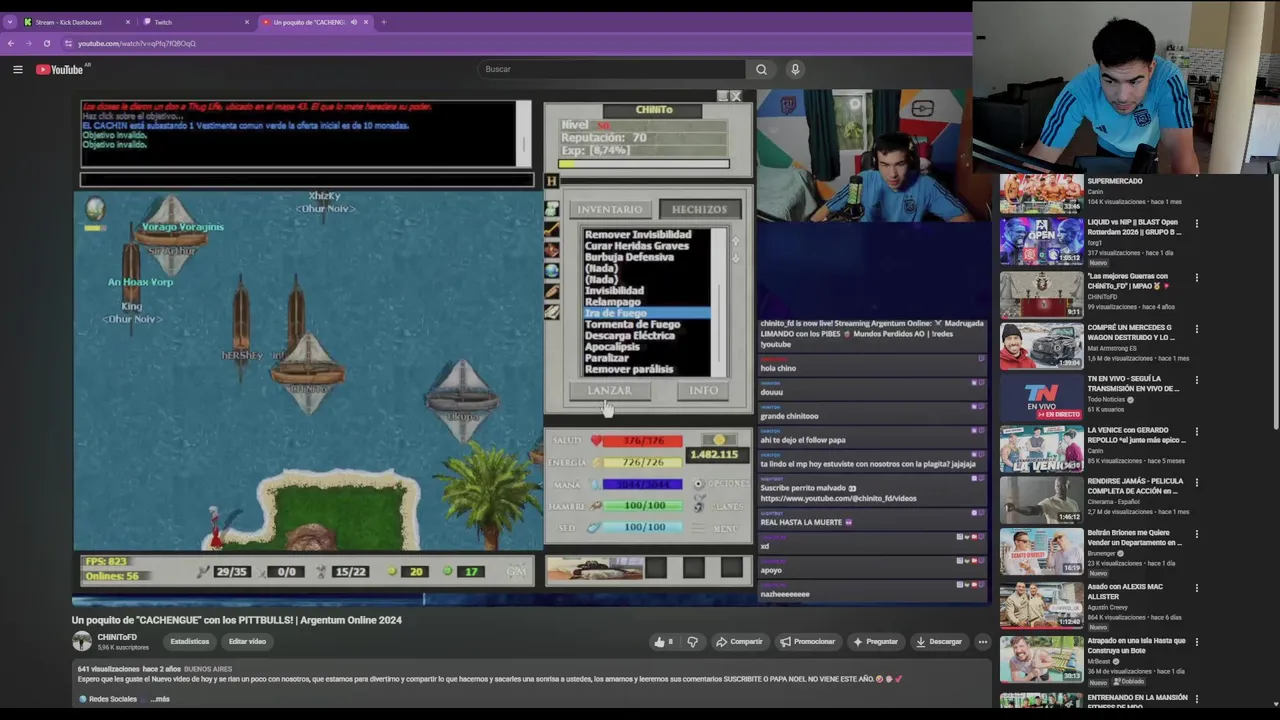
Task: Start voice search with microphone icon
Action: [x=795, y=69]
